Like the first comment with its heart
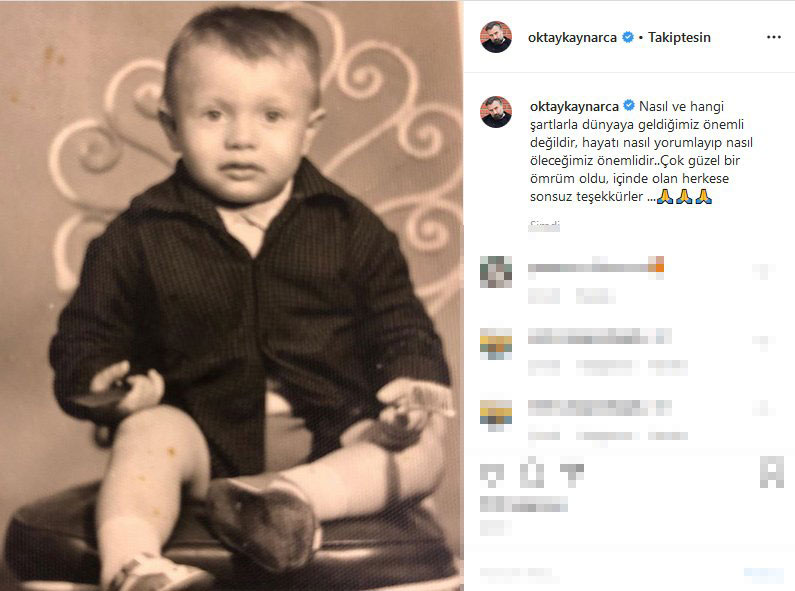Image resolution: width=795 pixels, height=591 pixels. coord(765,271)
